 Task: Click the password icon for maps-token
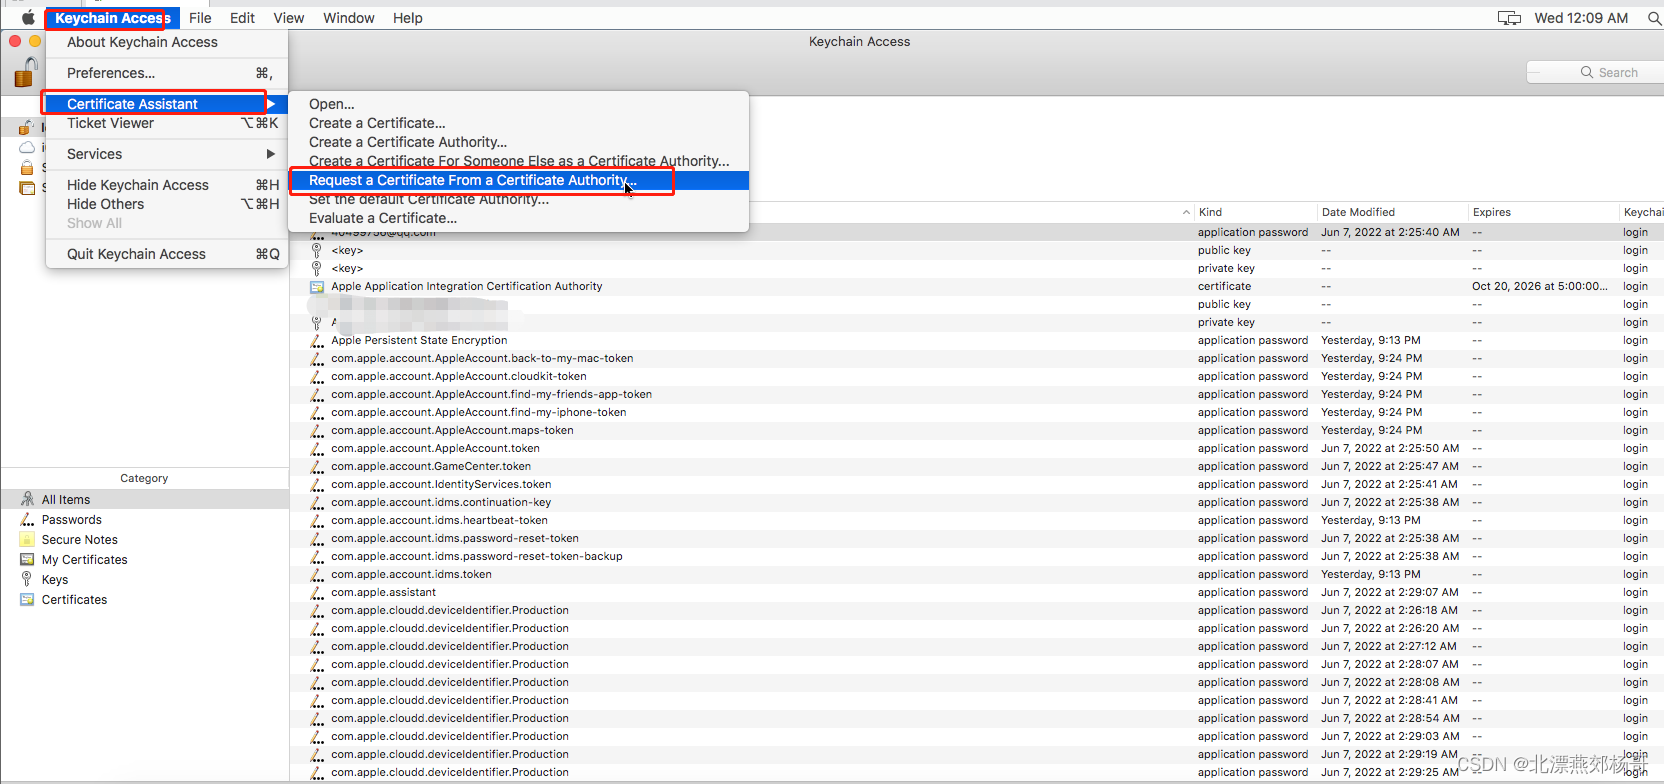(317, 430)
